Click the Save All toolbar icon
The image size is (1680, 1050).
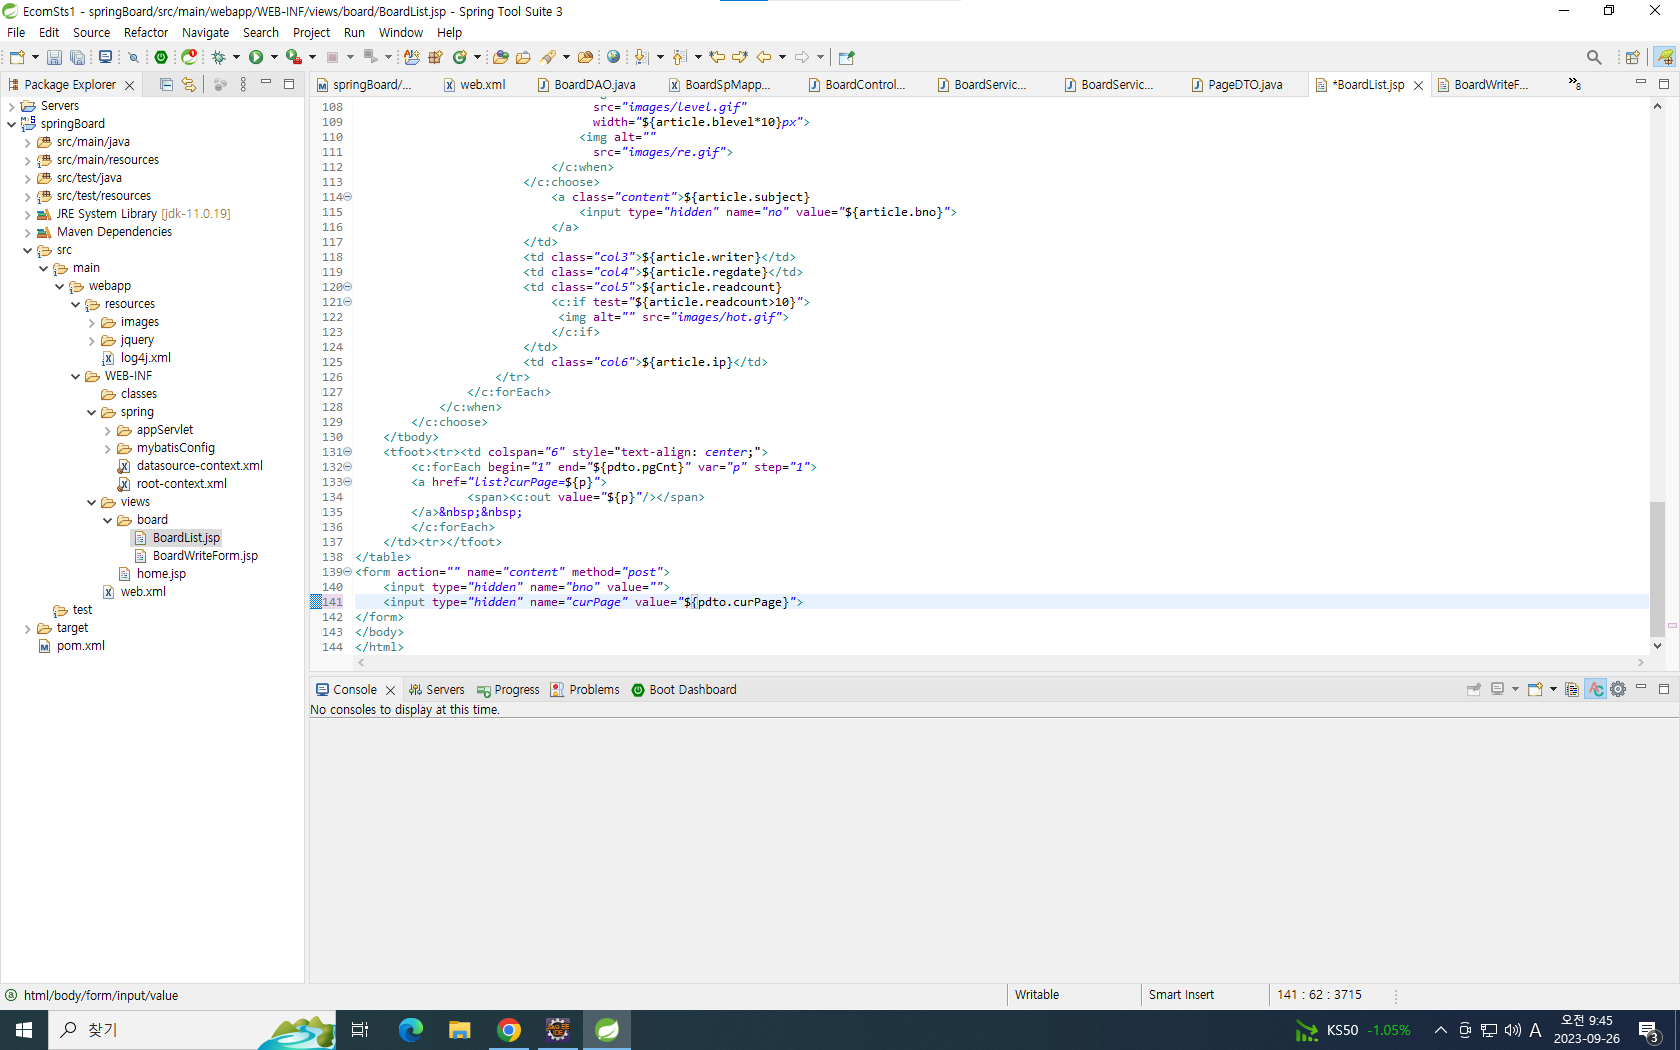click(77, 57)
